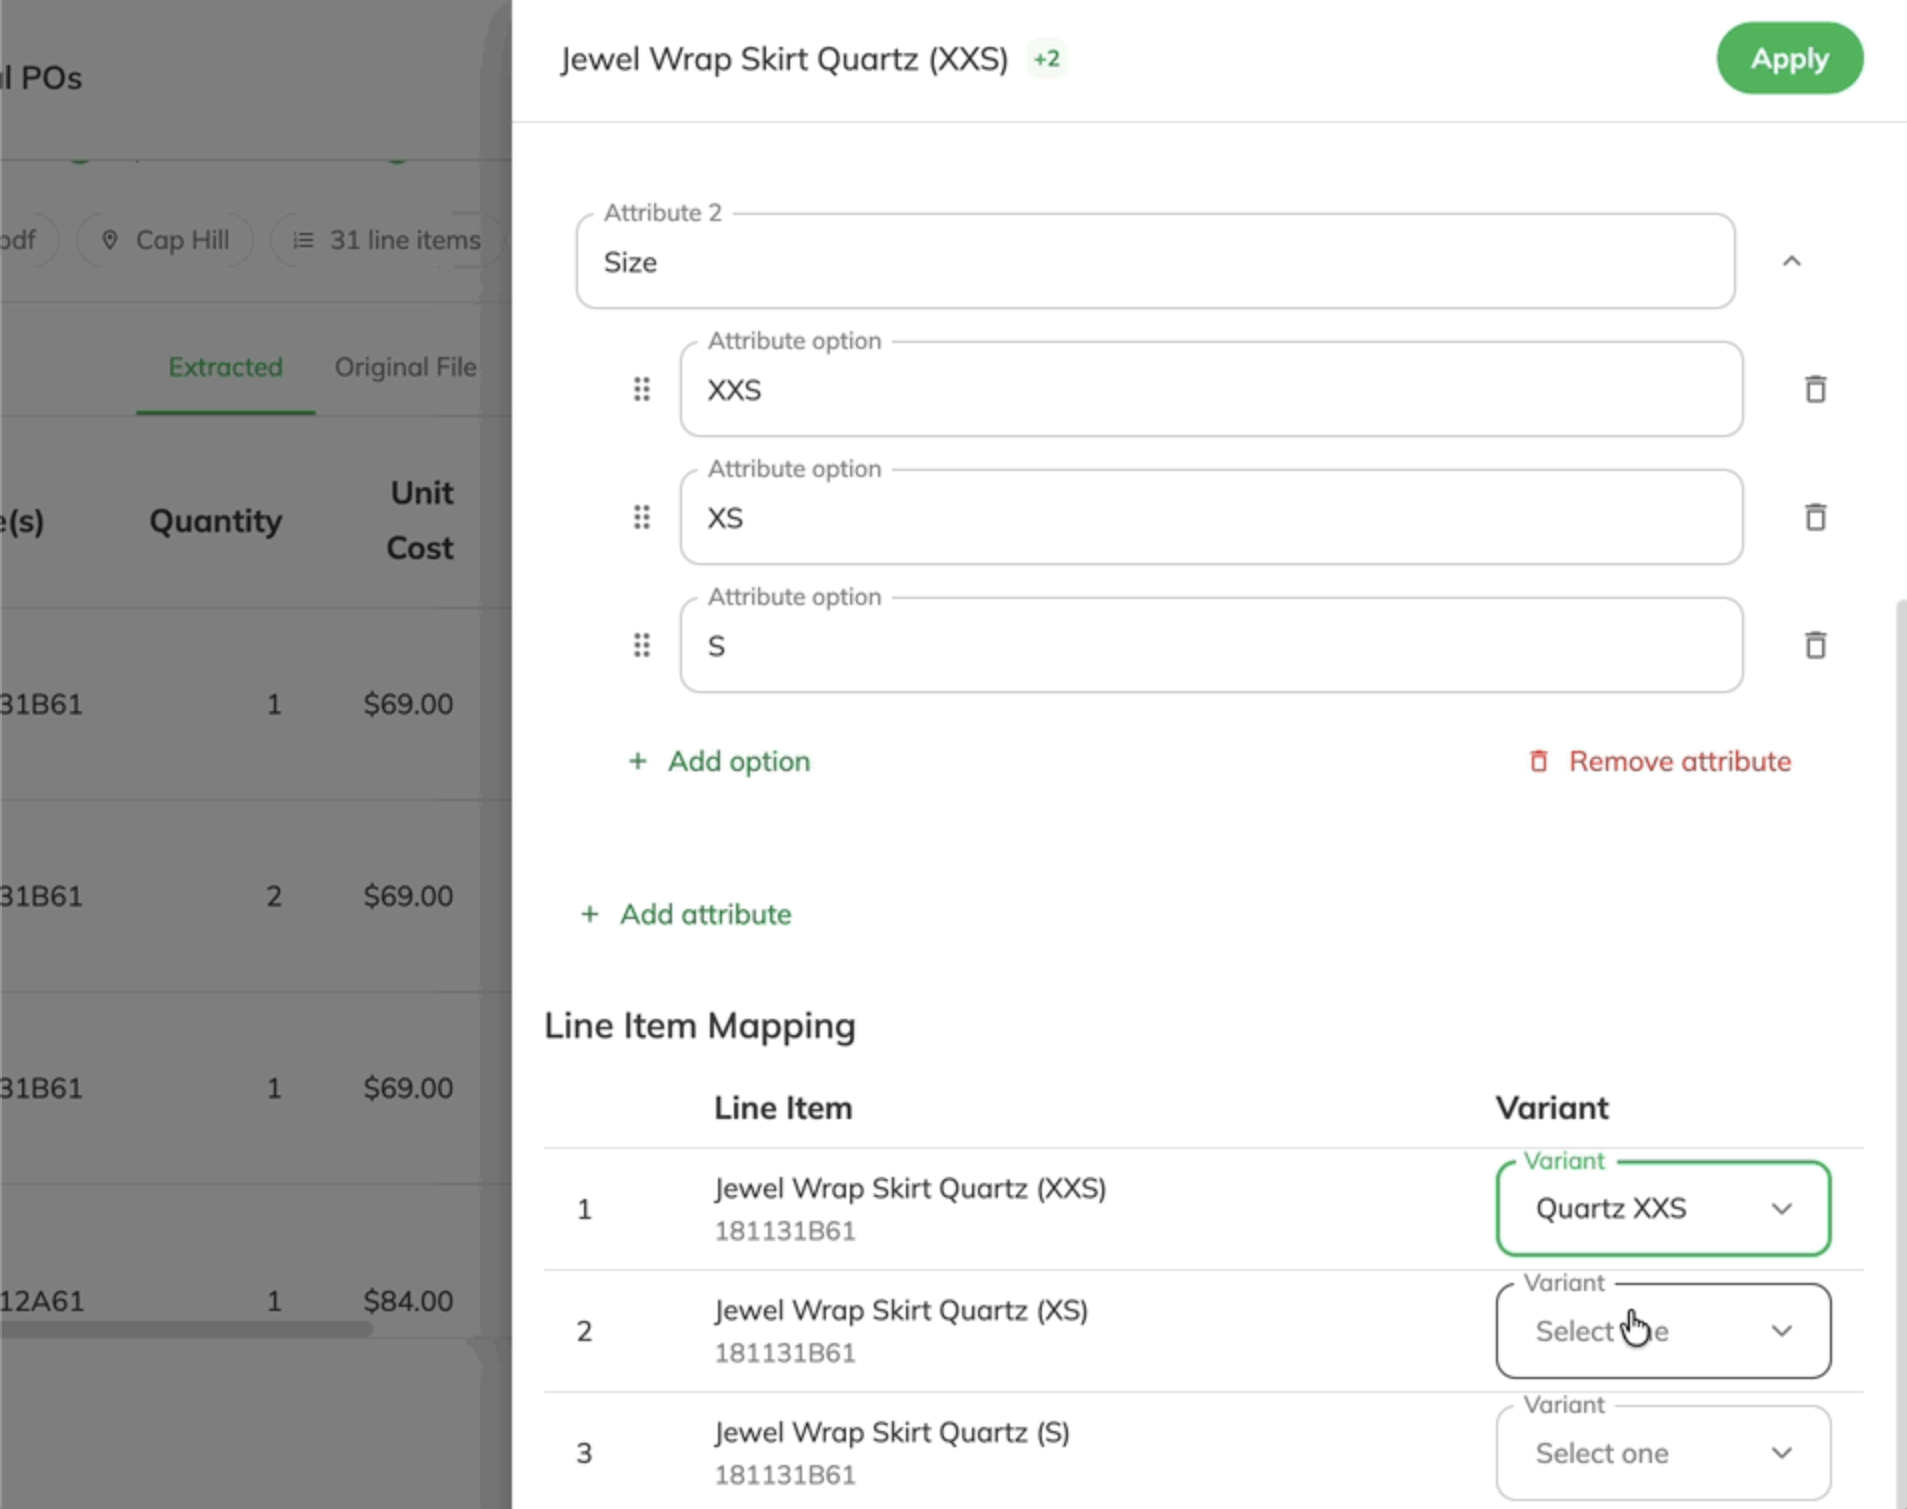1907x1509 pixels.
Task: Edit the Attribute 2 Size field
Action: (1155, 261)
